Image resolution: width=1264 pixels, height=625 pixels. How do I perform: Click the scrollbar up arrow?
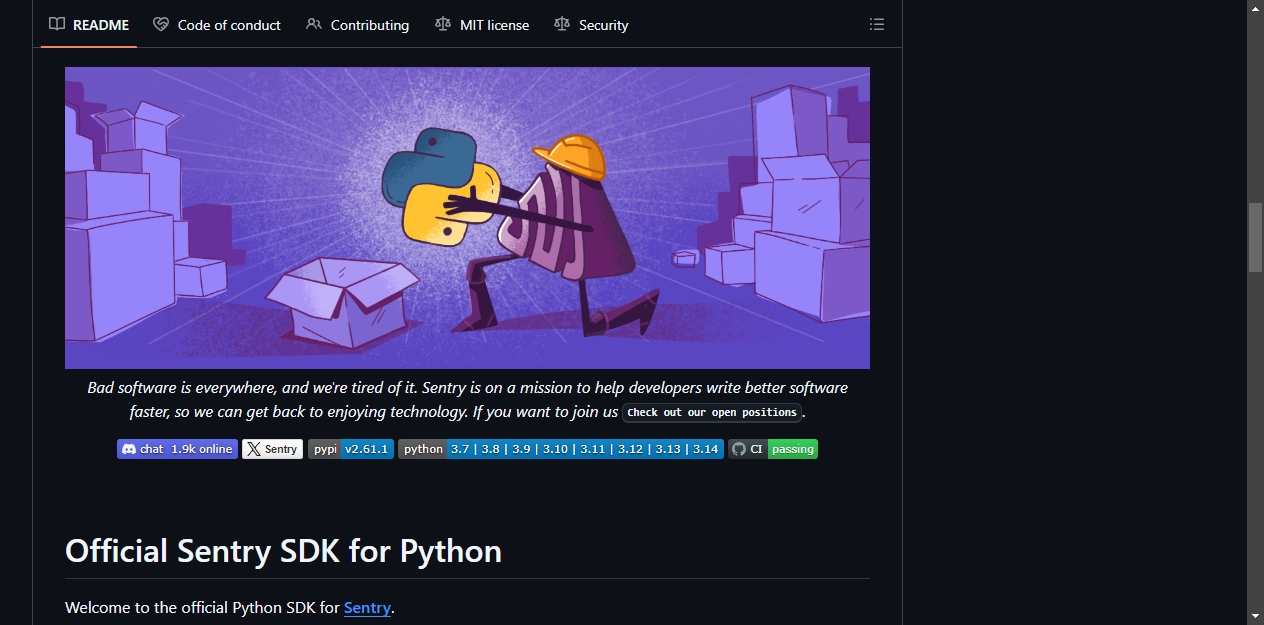click(1255, 8)
